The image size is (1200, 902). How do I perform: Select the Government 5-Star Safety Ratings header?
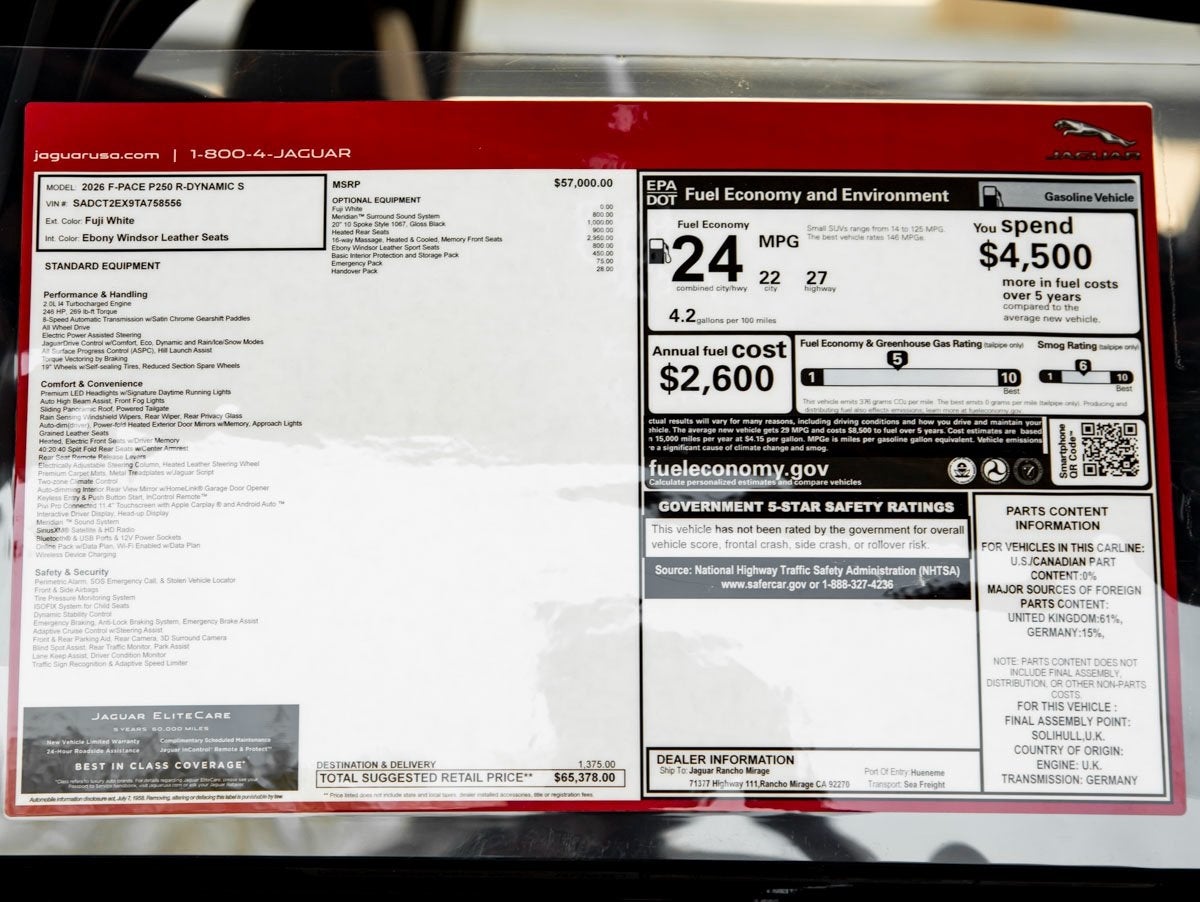click(805, 507)
